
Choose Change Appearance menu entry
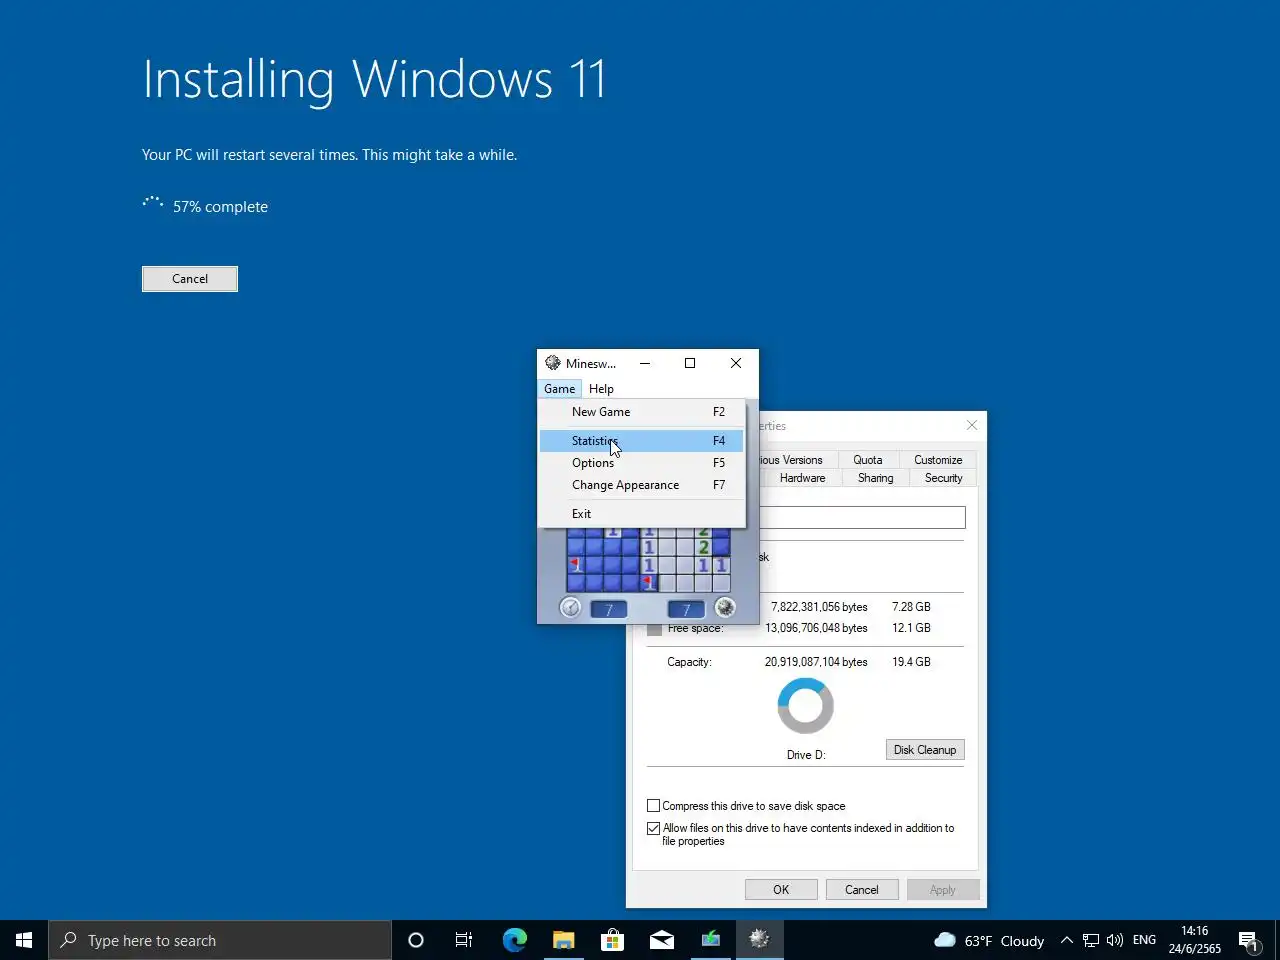coord(641,485)
